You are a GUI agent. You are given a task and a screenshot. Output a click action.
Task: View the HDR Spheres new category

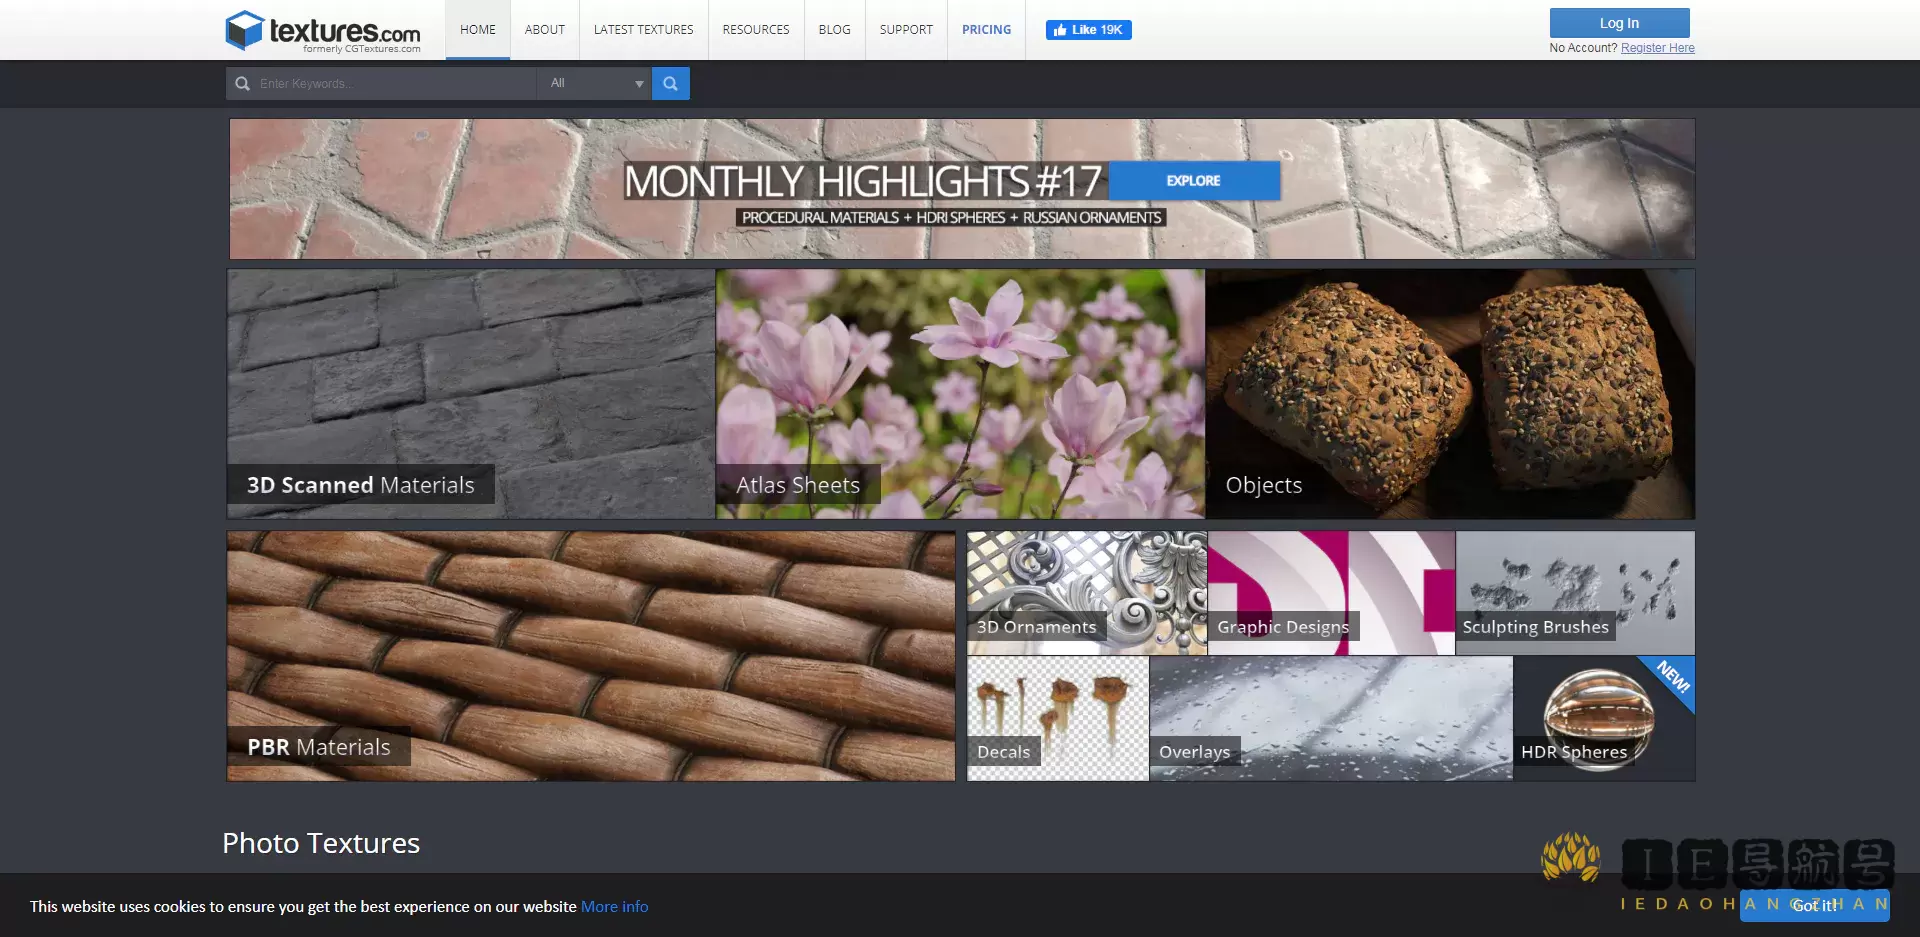(1603, 718)
